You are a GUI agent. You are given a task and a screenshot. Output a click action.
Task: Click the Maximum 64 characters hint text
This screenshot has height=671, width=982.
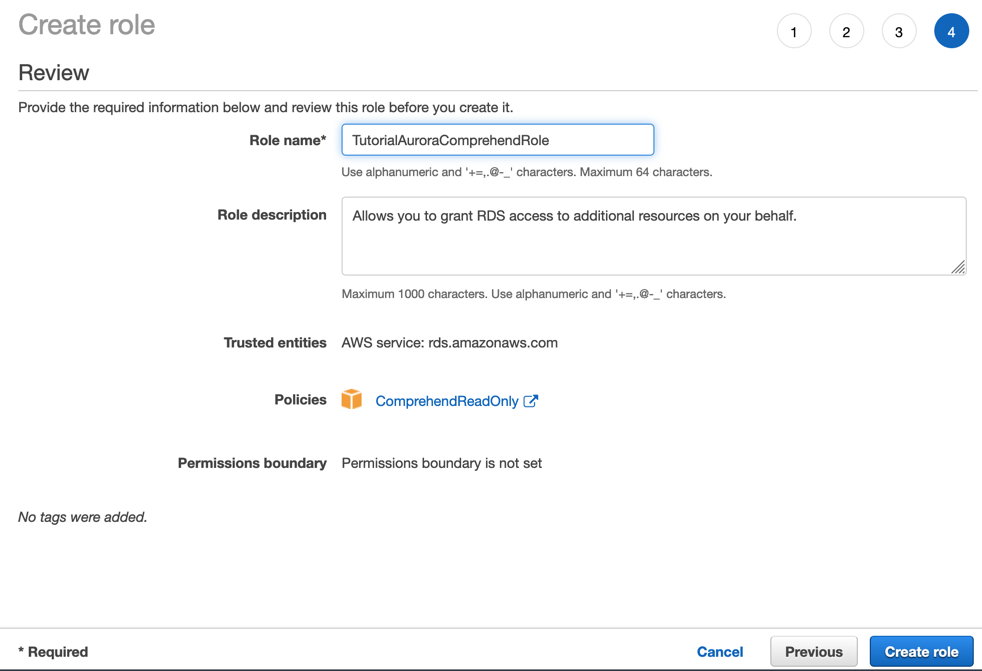tap(646, 172)
